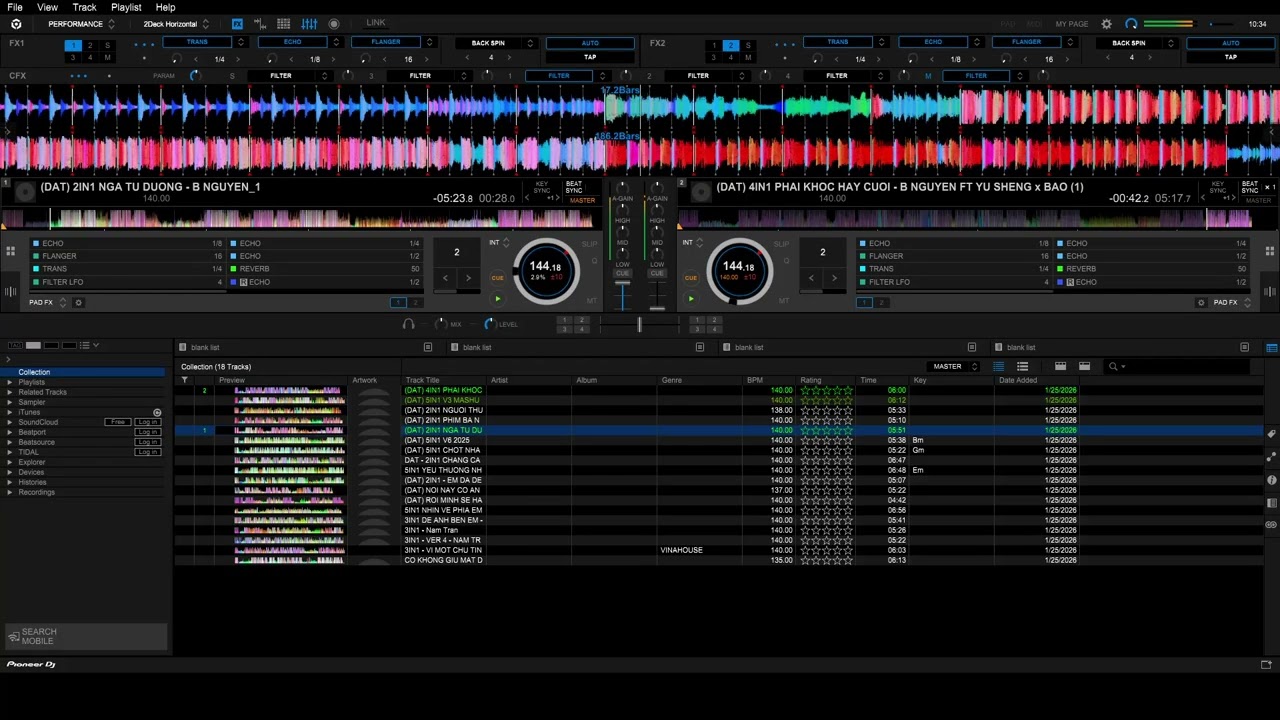This screenshot has height=720, width=1280.
Task: Click deck 1 loop double arrow
Action: [468, 278]
